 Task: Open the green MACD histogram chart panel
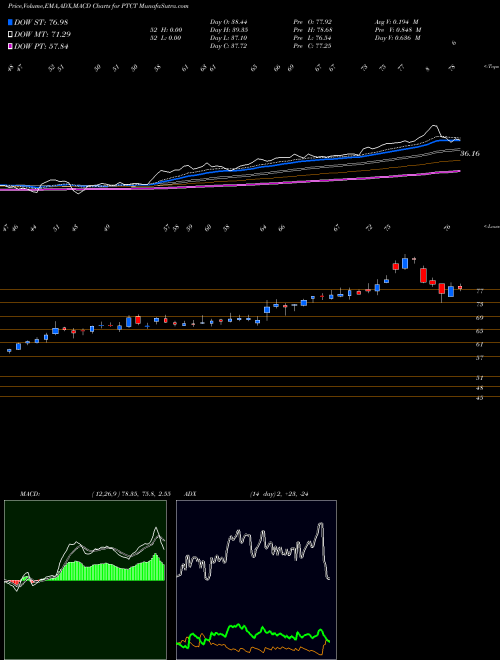pyautogui.click(x=85, y=580)
